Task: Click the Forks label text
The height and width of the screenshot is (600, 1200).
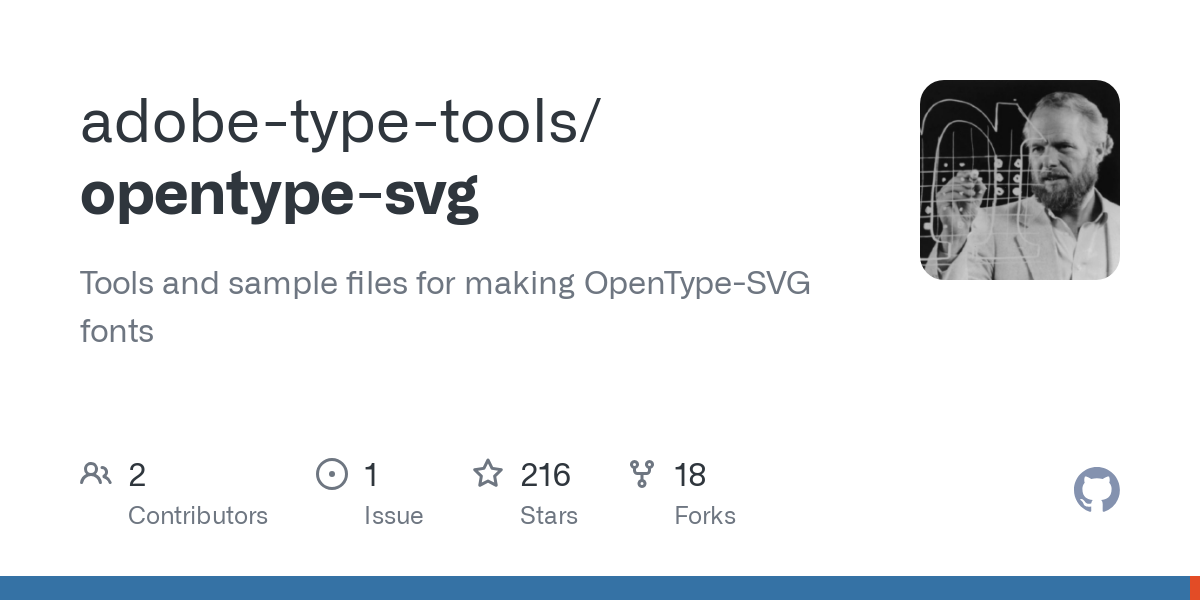Action: point(705,515)
